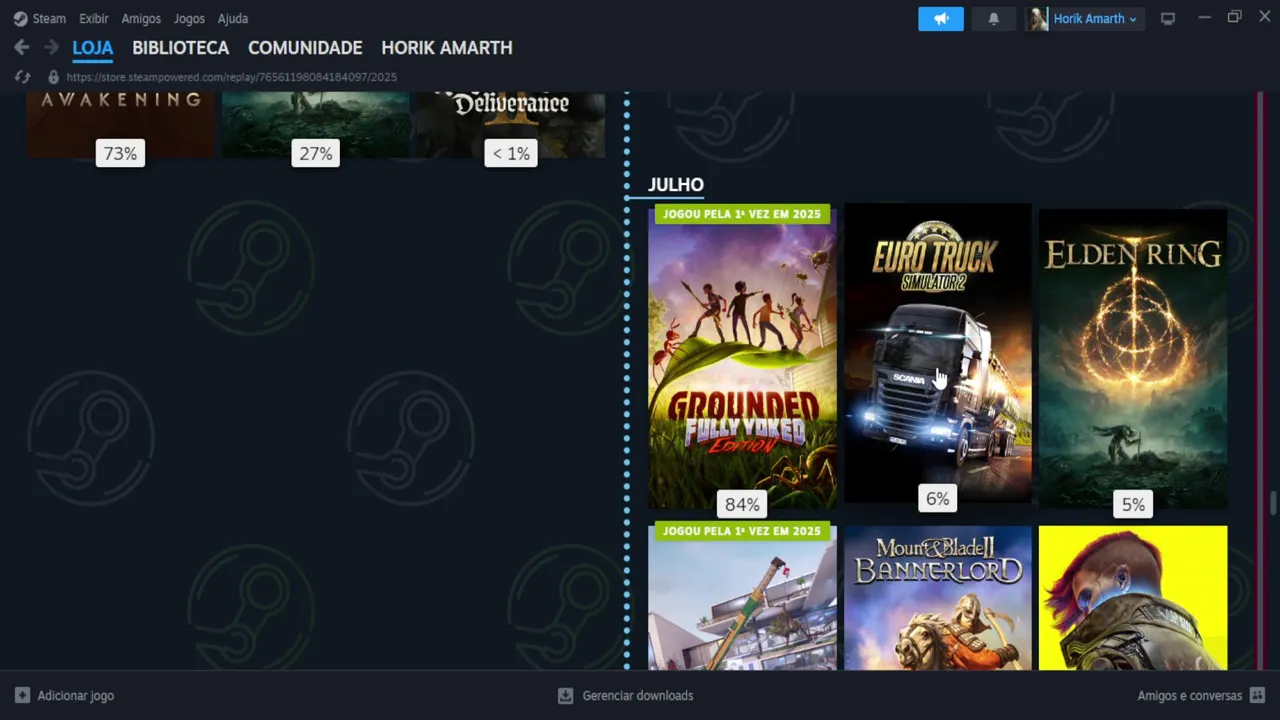1280x720 pixels.
Task: Click the 27% playtime label
Action: pos(315,153)
